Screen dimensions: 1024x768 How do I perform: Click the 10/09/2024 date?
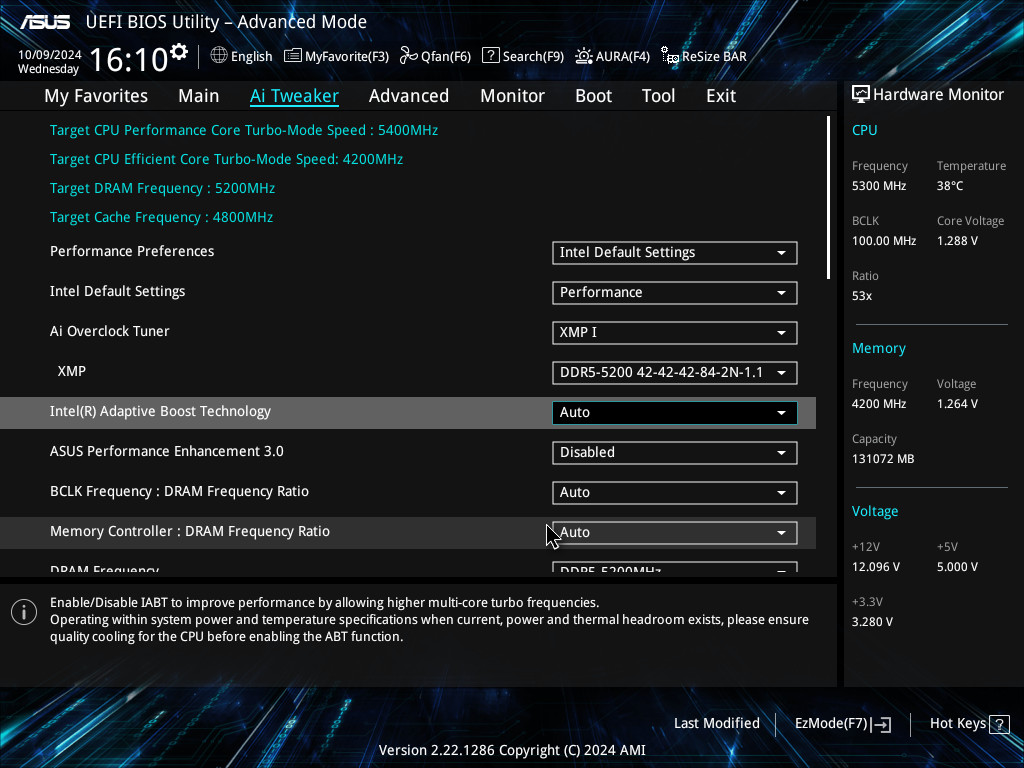(50, 54)
